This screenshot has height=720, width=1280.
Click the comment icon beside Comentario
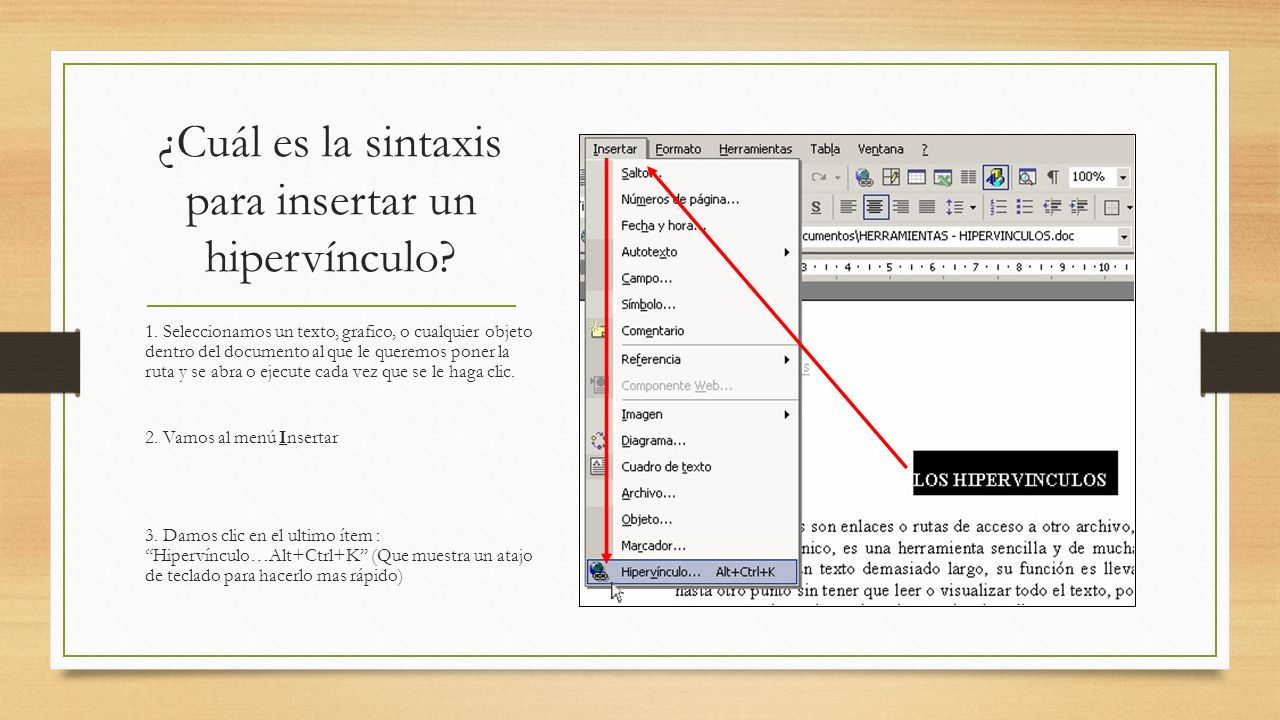(x=598, y=330)
